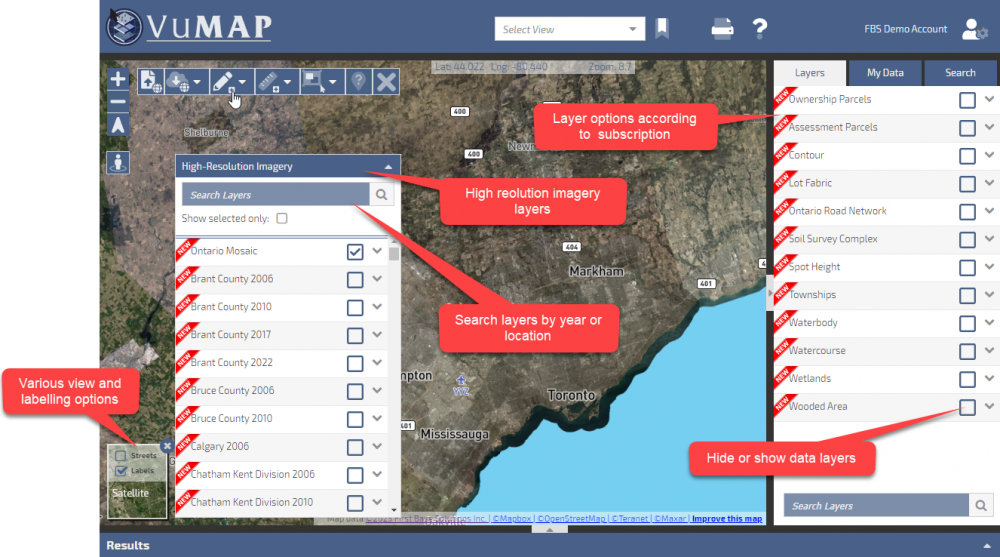Toggle the Show selected only checkbox
The width and height of the screenshot is (1000, 557).
282,218
